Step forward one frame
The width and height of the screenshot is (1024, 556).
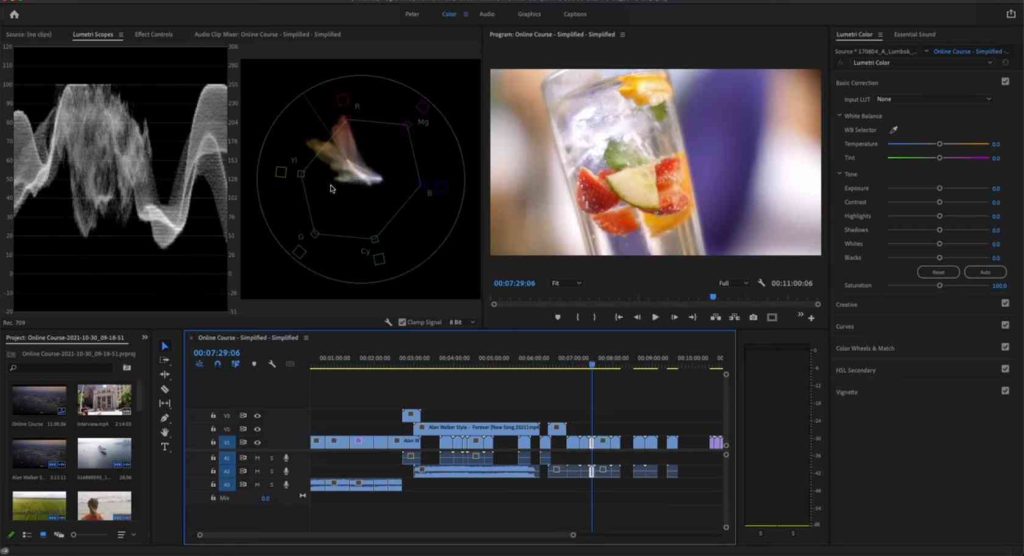674,317
